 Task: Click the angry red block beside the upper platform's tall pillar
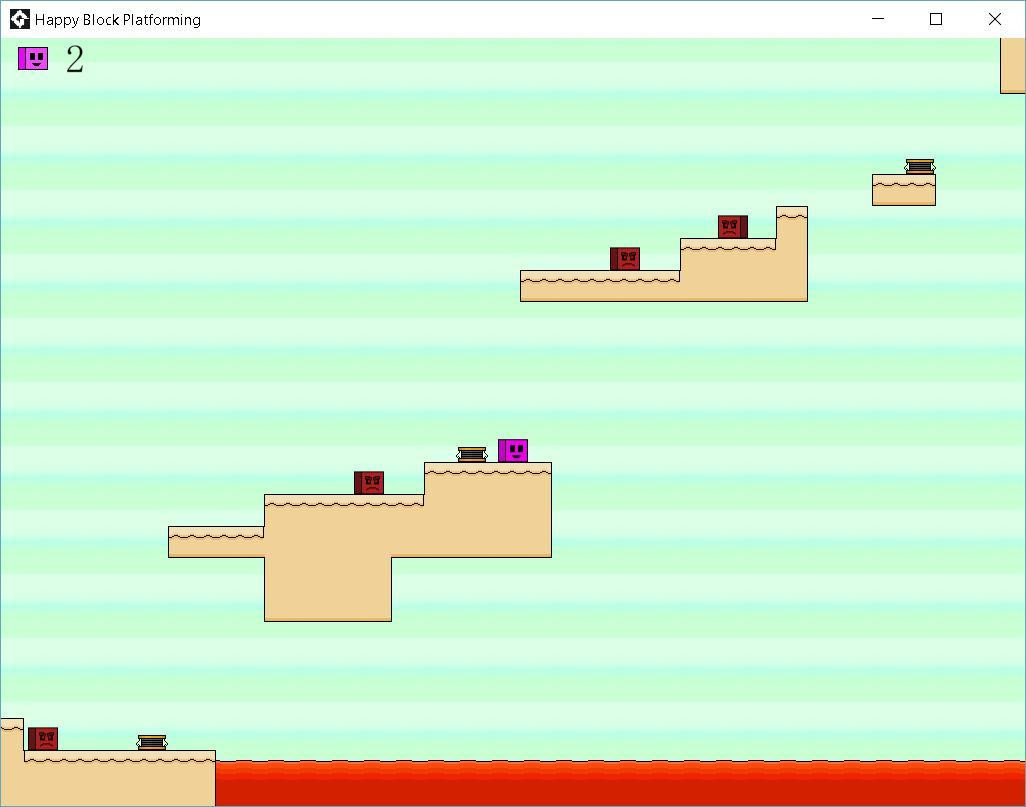coord(733,227)
